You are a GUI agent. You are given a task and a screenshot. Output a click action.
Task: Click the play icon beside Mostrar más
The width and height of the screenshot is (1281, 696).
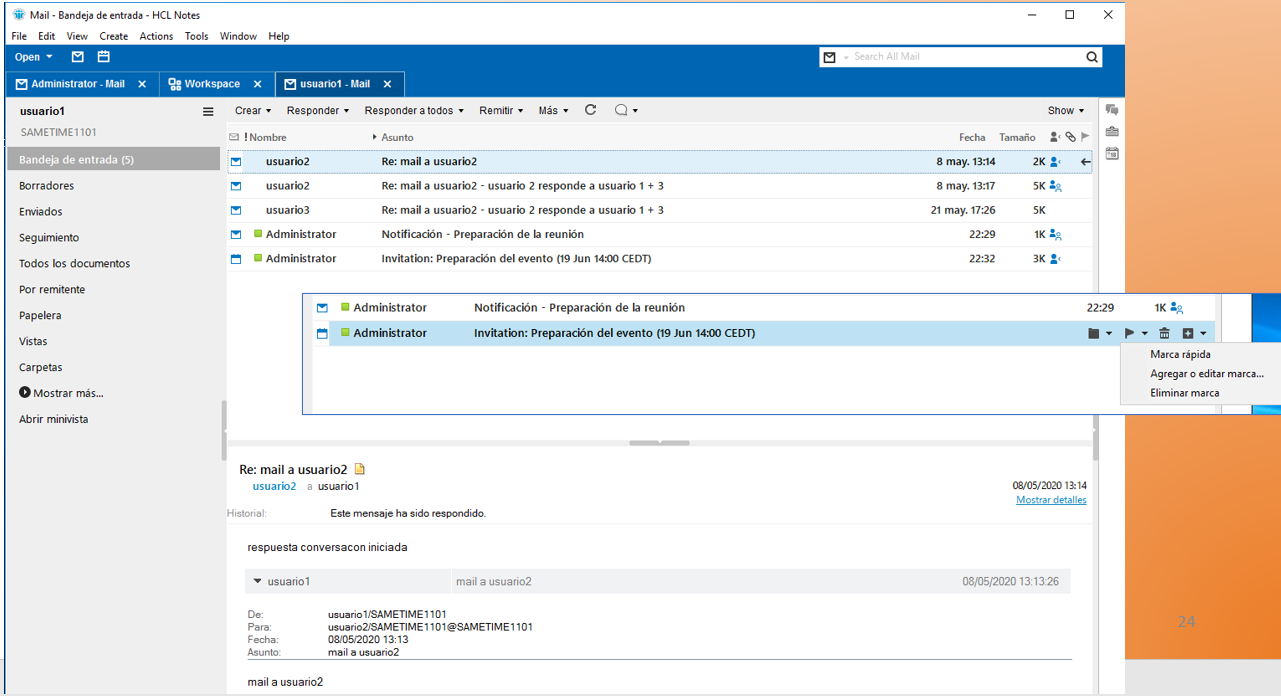tap(25, 393)
